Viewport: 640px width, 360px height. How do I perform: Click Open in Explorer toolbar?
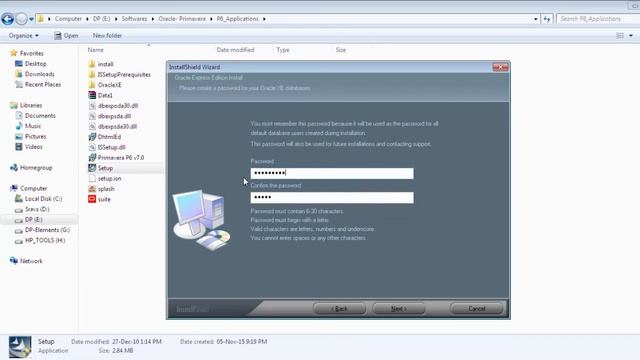click(x=66, y=36)
